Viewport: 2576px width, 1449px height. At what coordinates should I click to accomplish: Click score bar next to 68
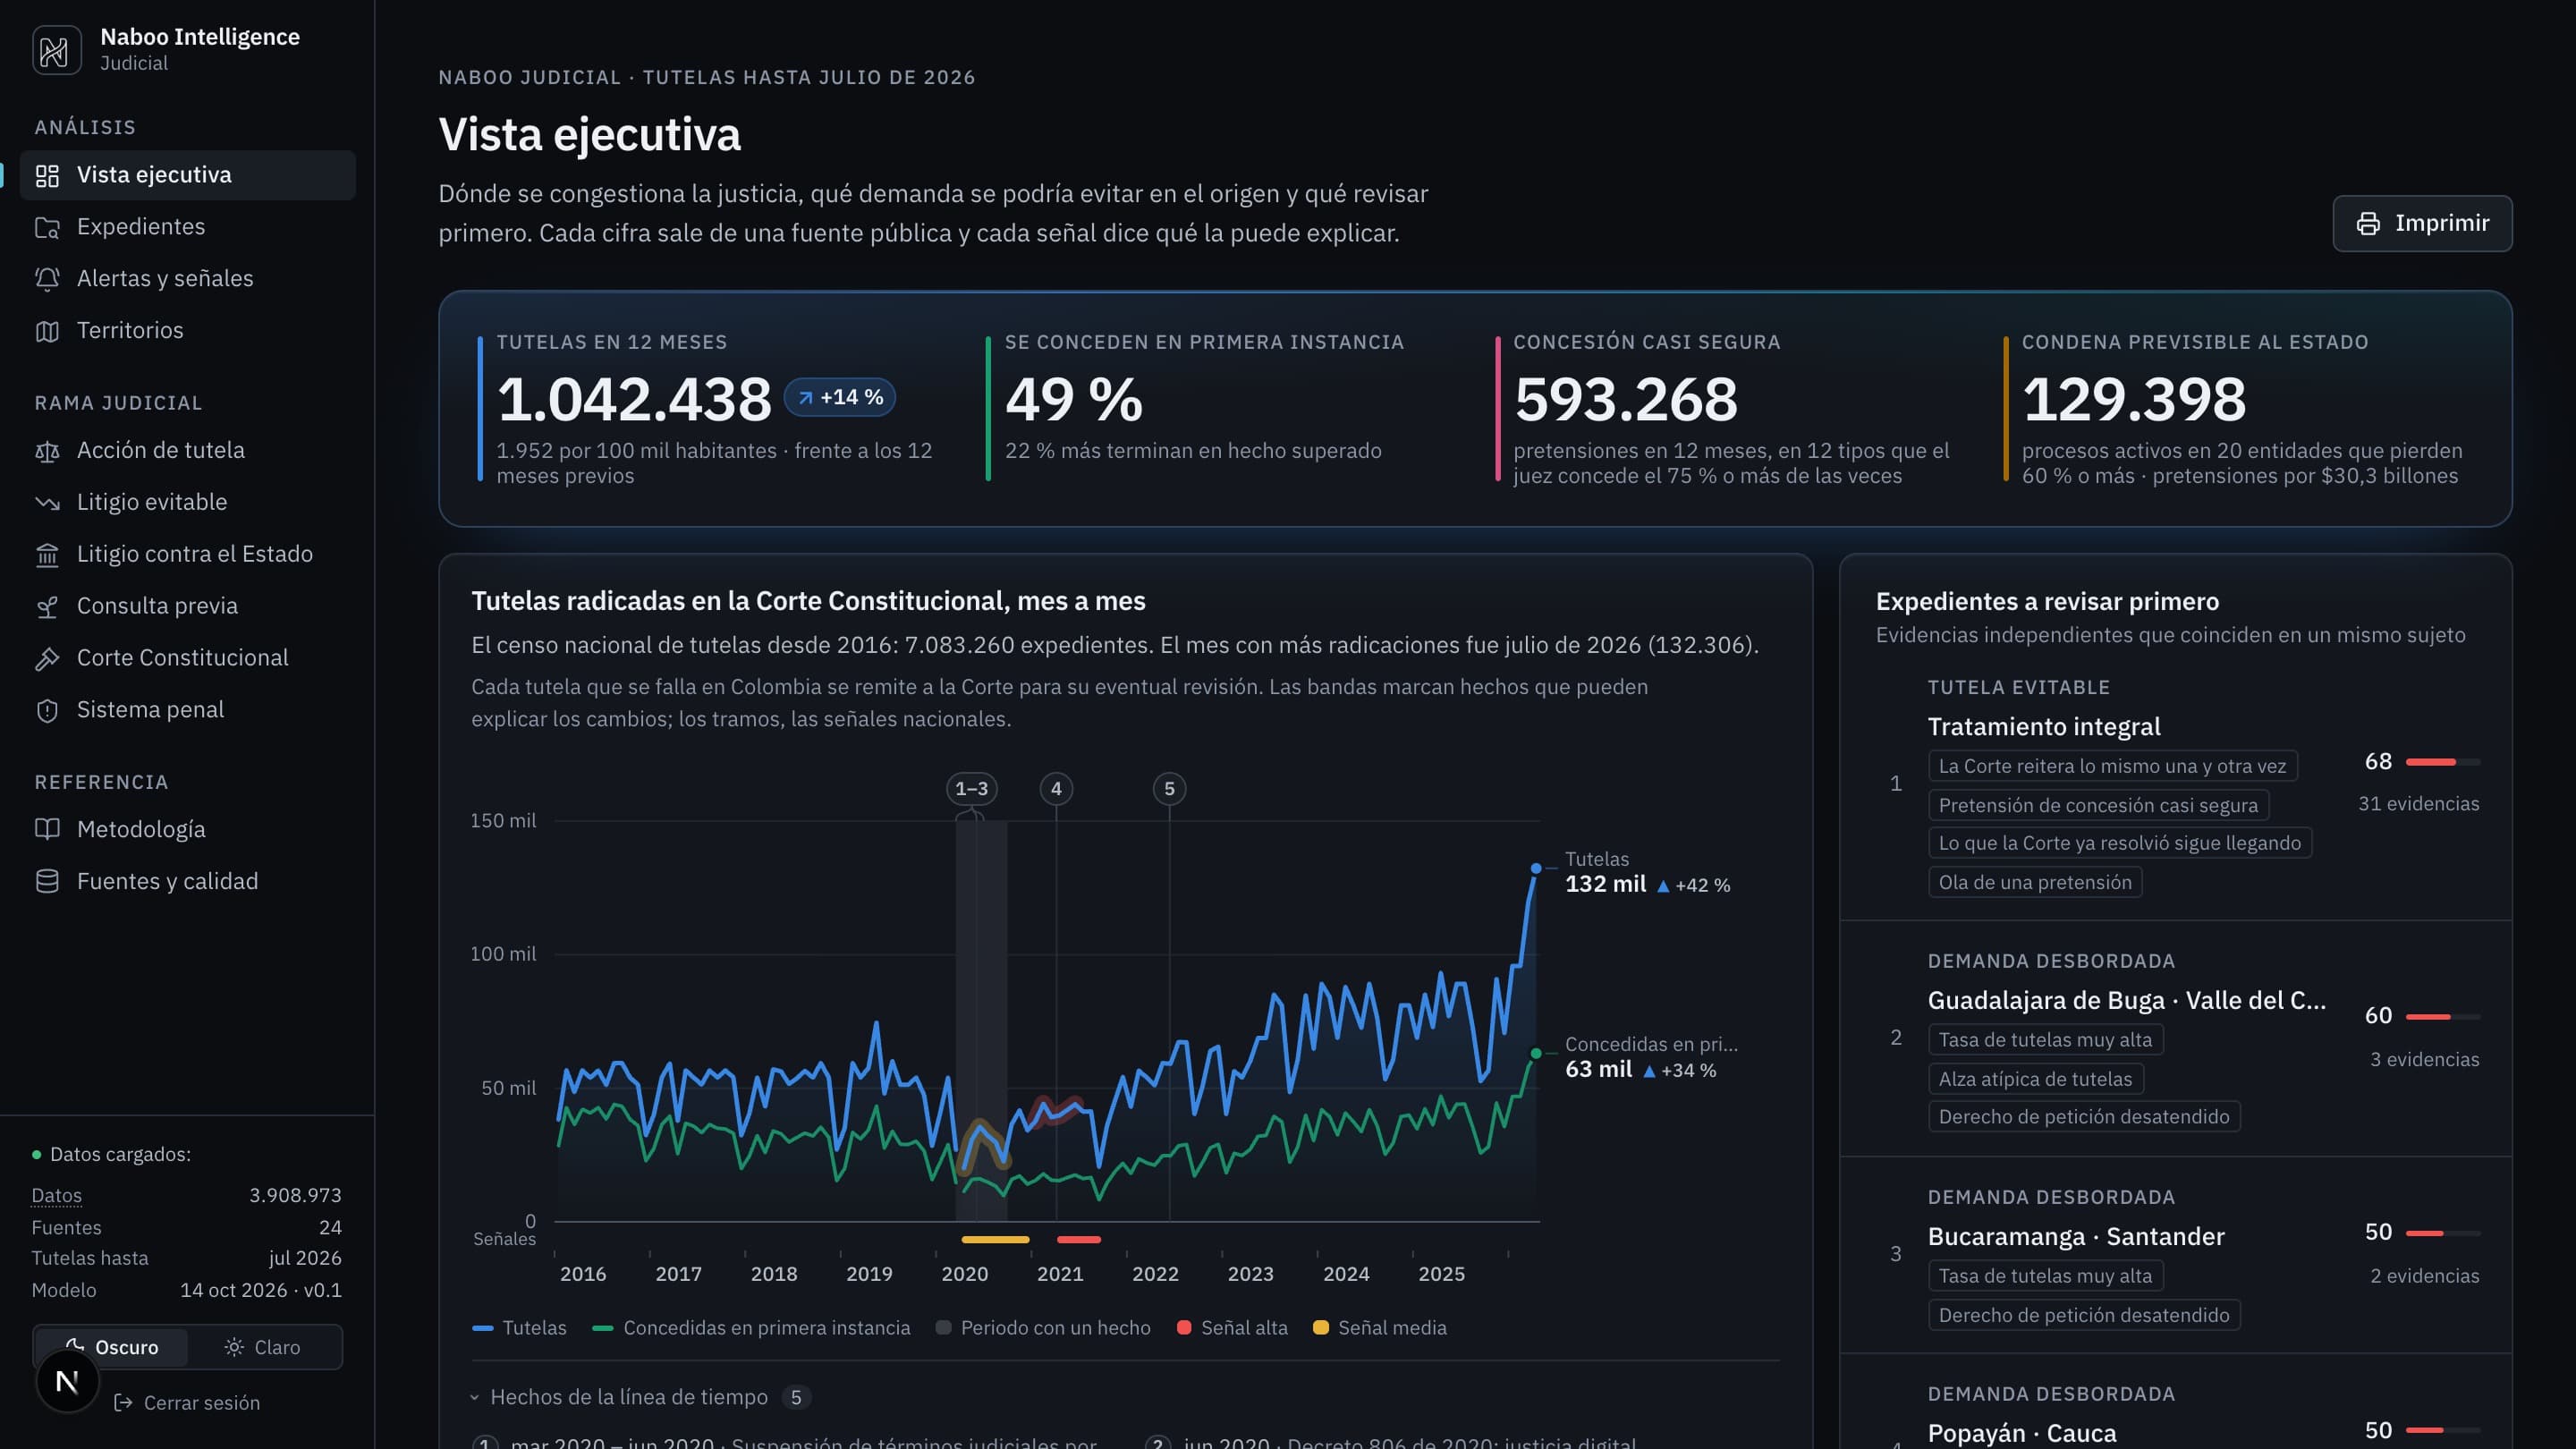(x=2443, y=763)
